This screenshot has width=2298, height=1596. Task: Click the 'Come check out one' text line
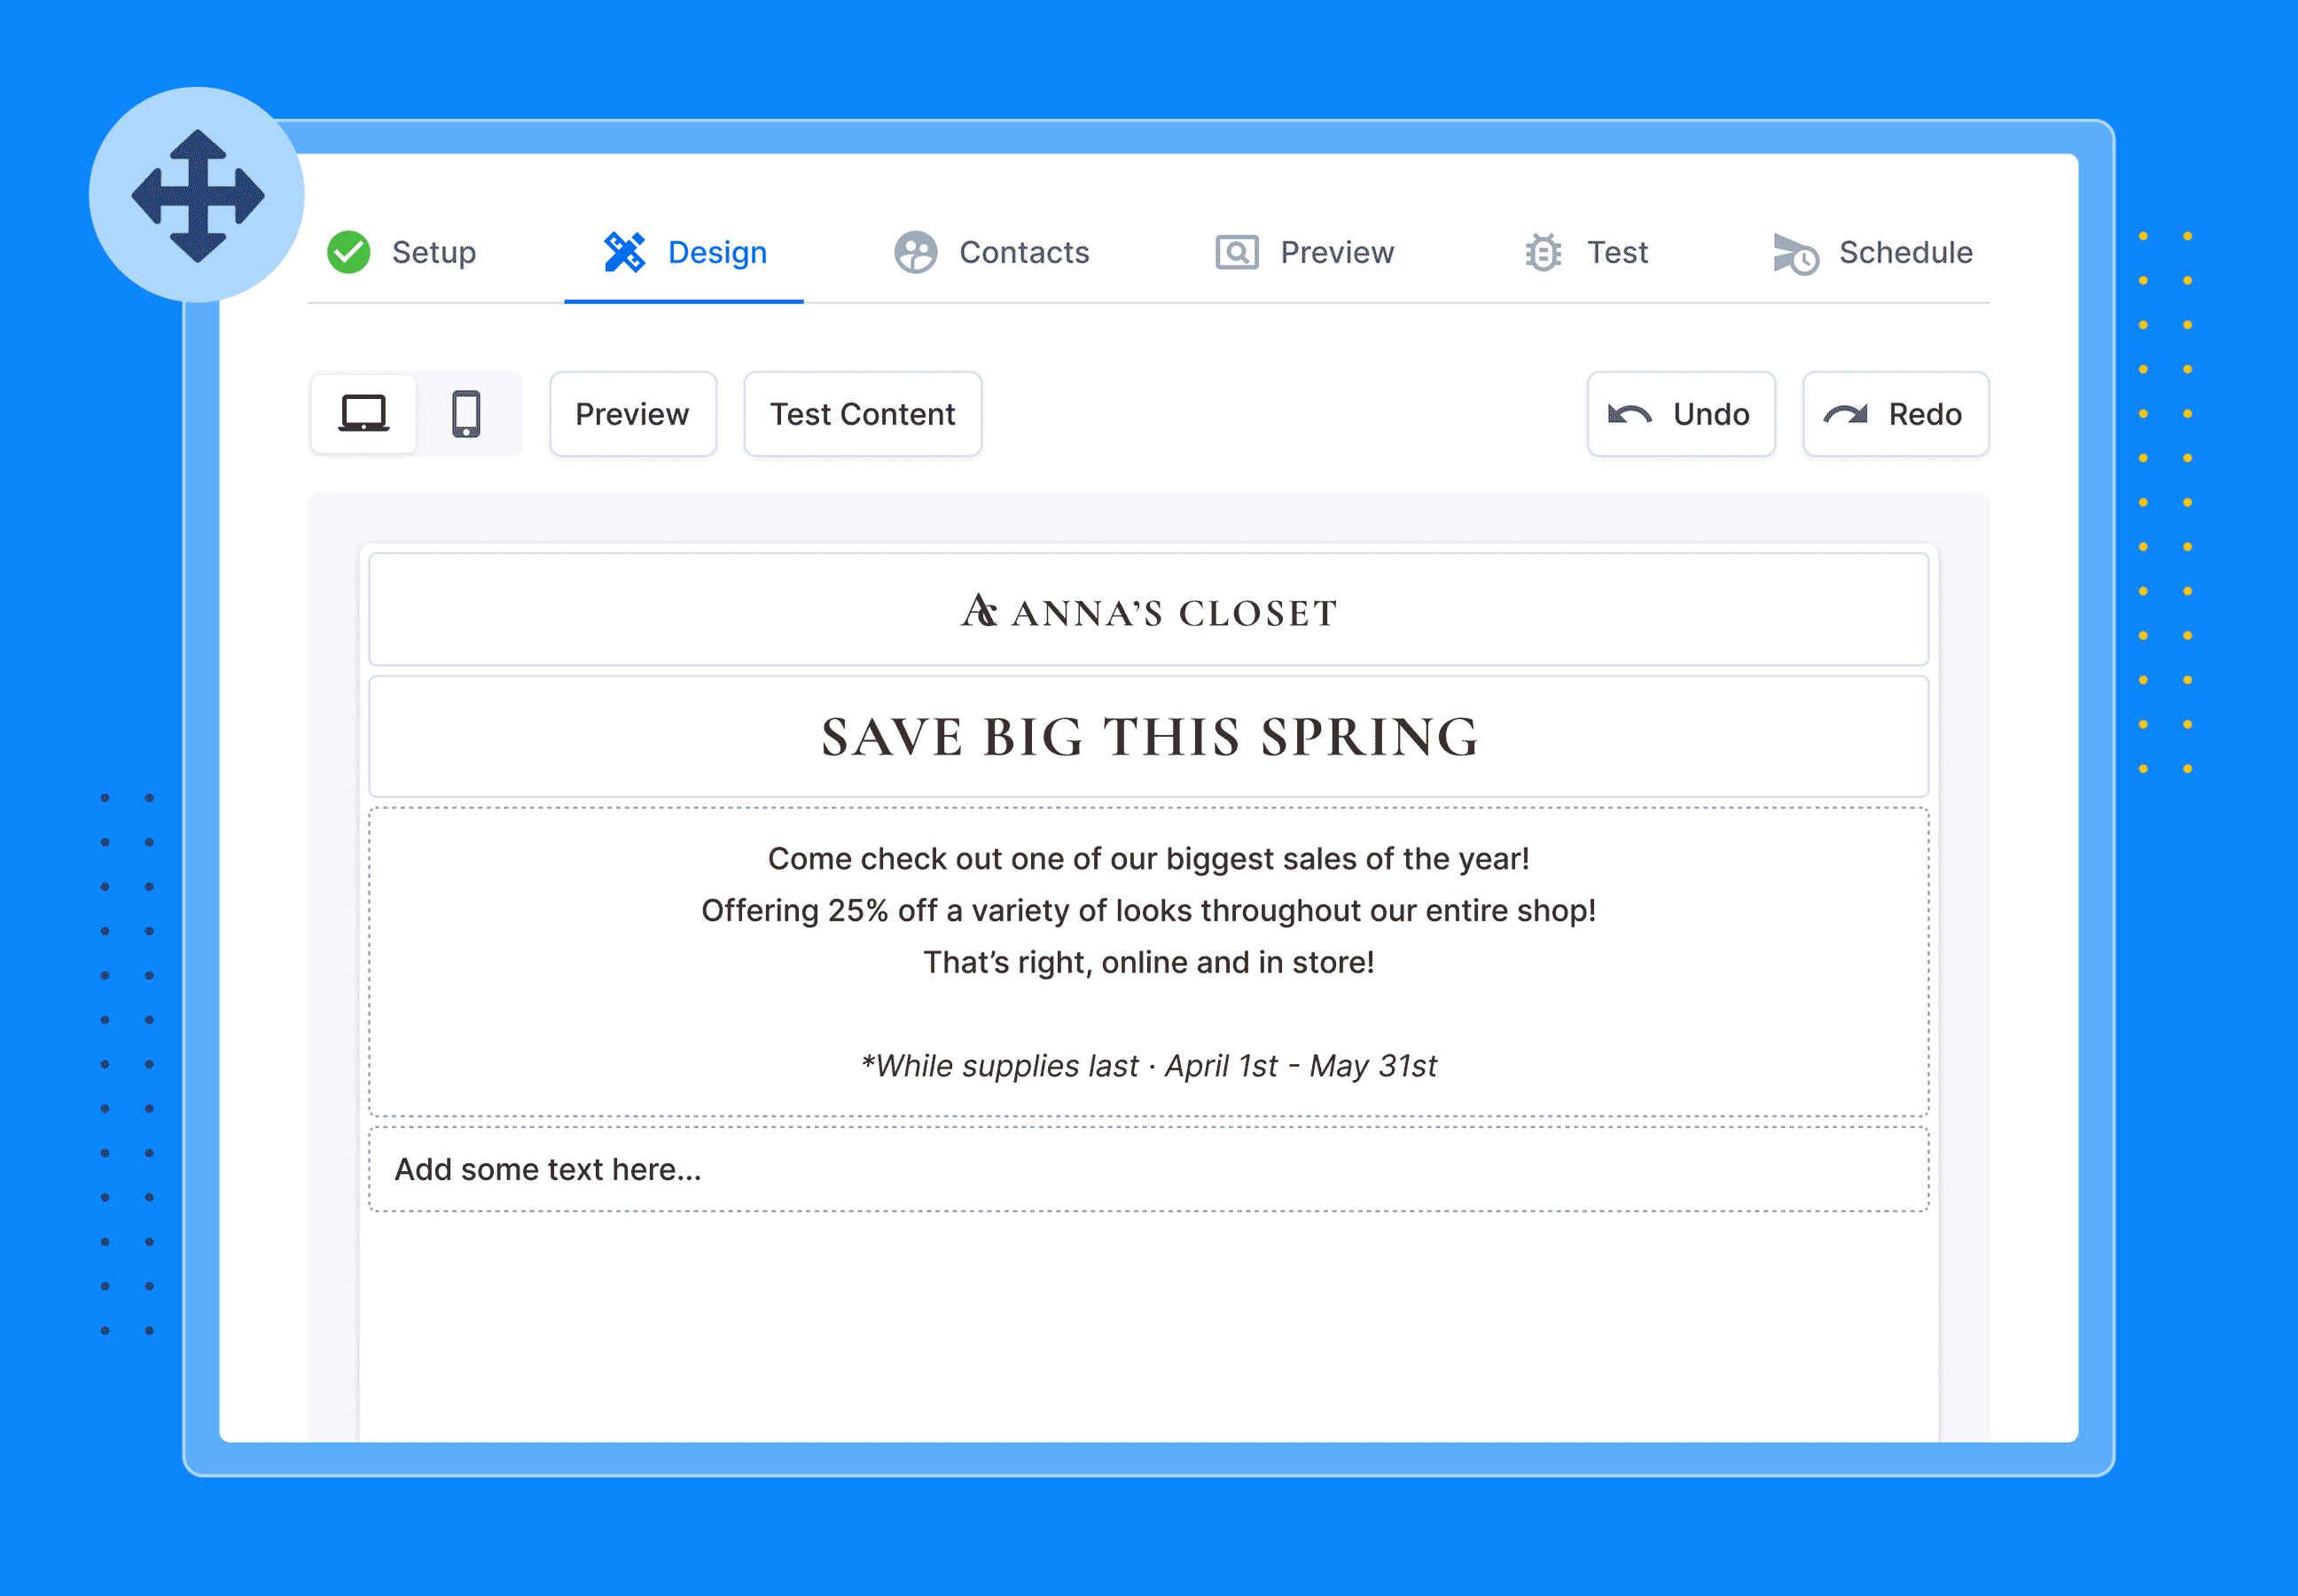click(x=1148, y=858)
